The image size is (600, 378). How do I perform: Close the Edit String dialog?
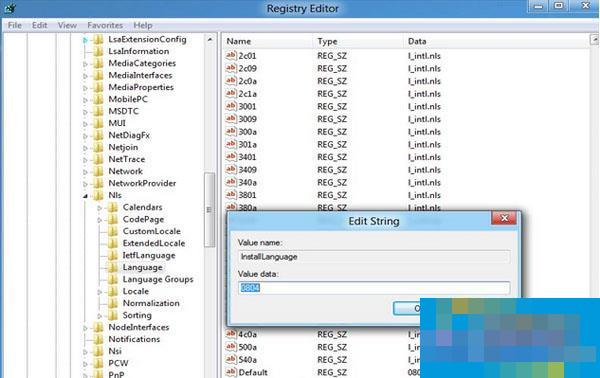(x=504, y=218)
